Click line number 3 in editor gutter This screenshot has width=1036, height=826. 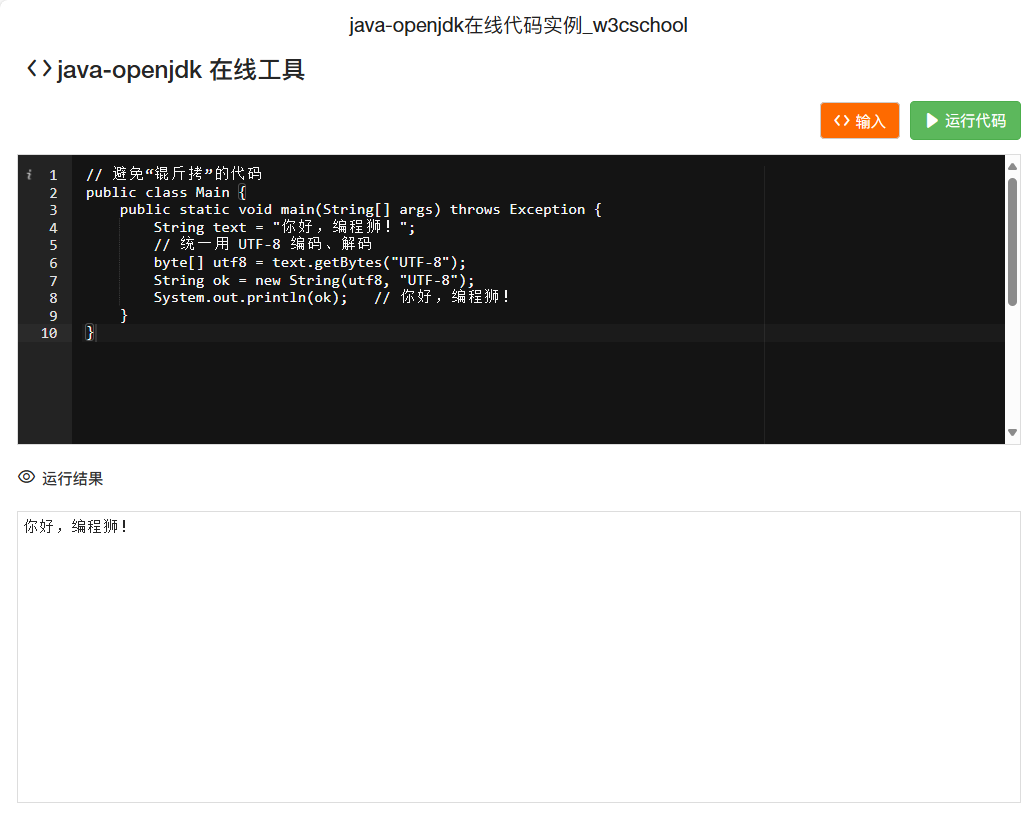53,210
